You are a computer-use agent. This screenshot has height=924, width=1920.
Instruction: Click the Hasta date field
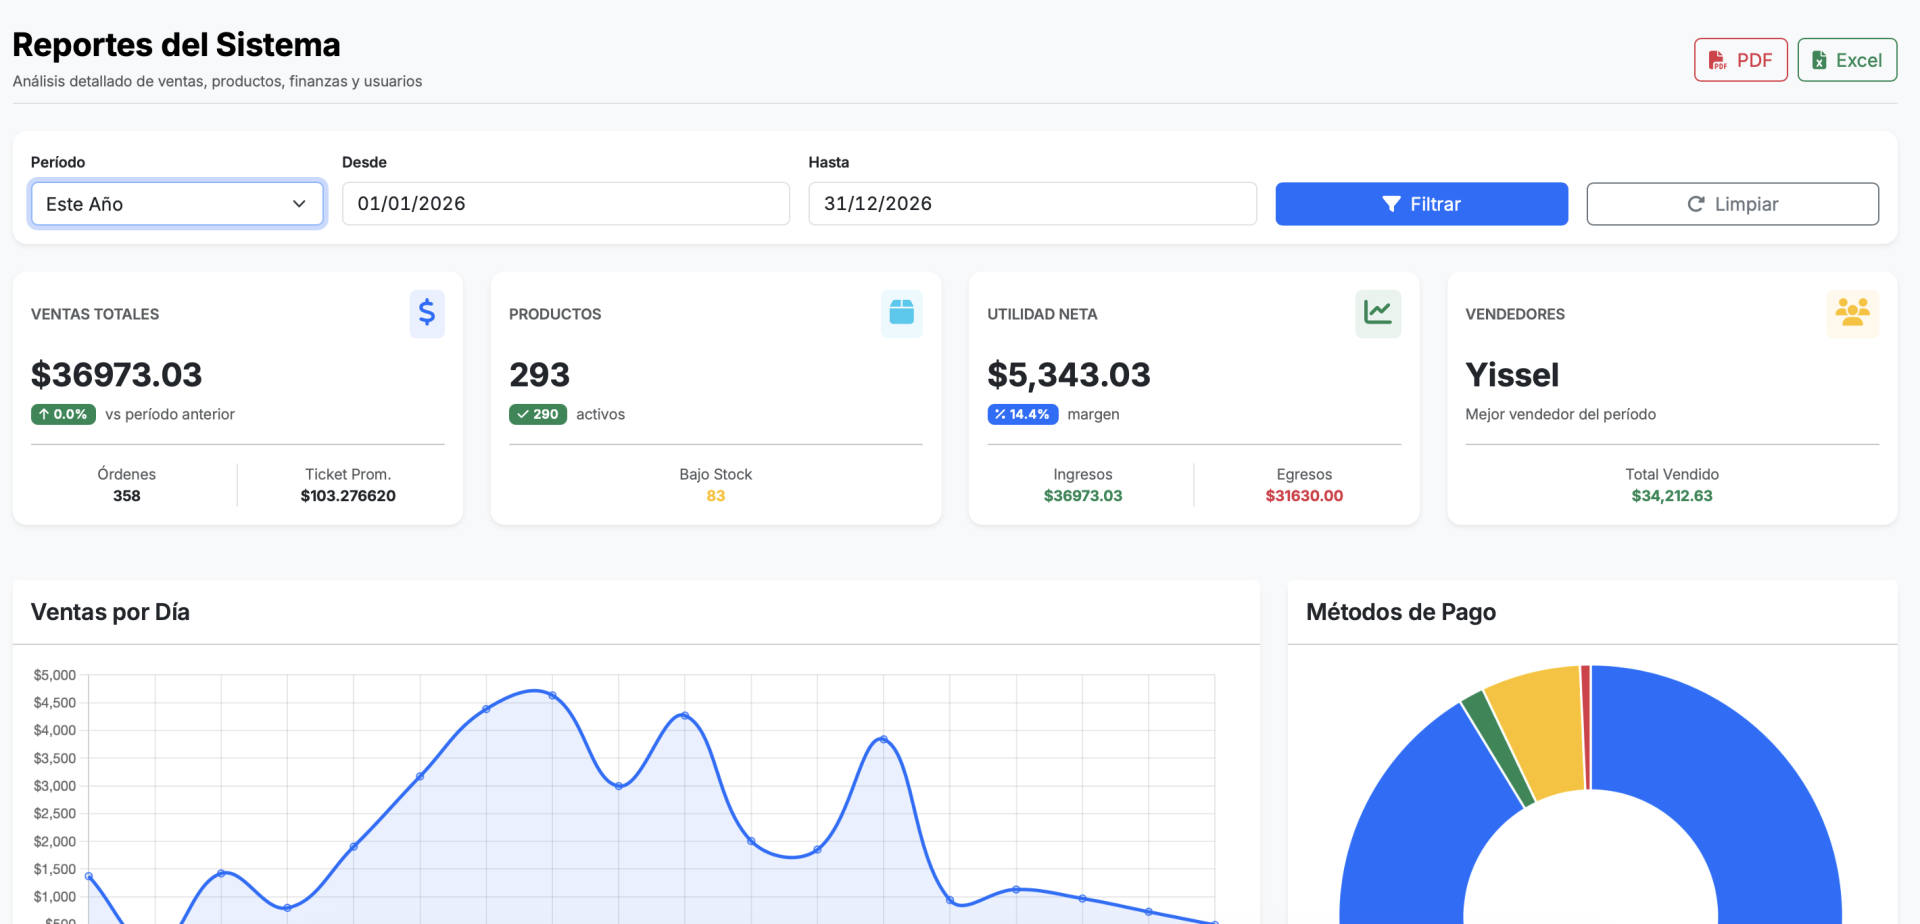1032,204
